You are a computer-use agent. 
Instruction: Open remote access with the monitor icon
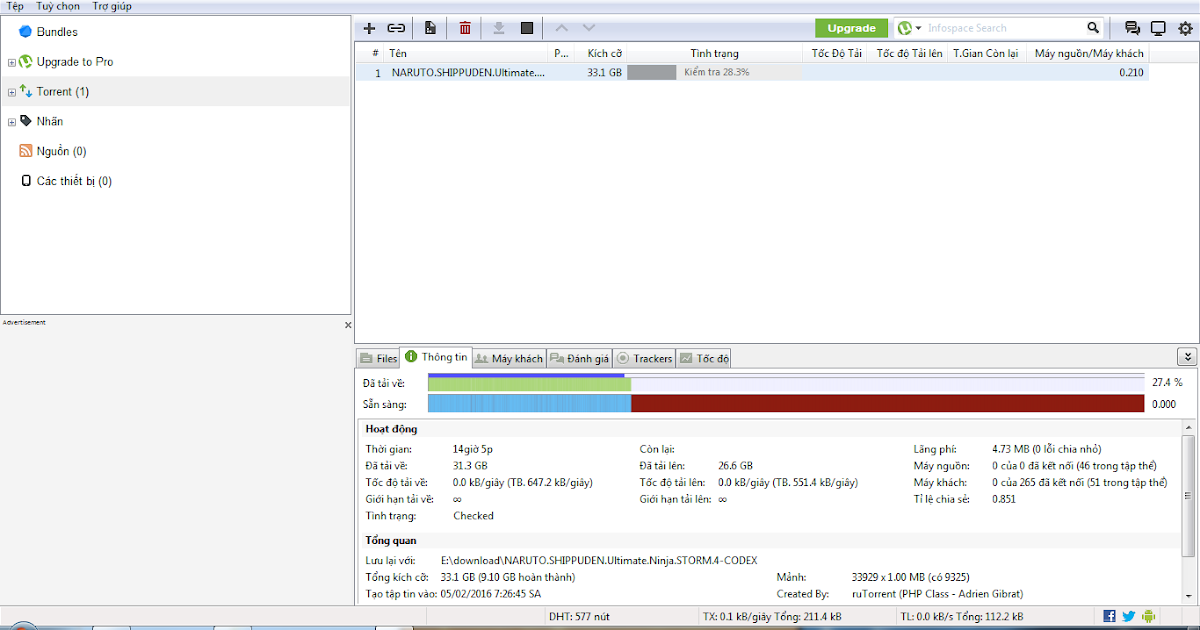pos(1158,27)
